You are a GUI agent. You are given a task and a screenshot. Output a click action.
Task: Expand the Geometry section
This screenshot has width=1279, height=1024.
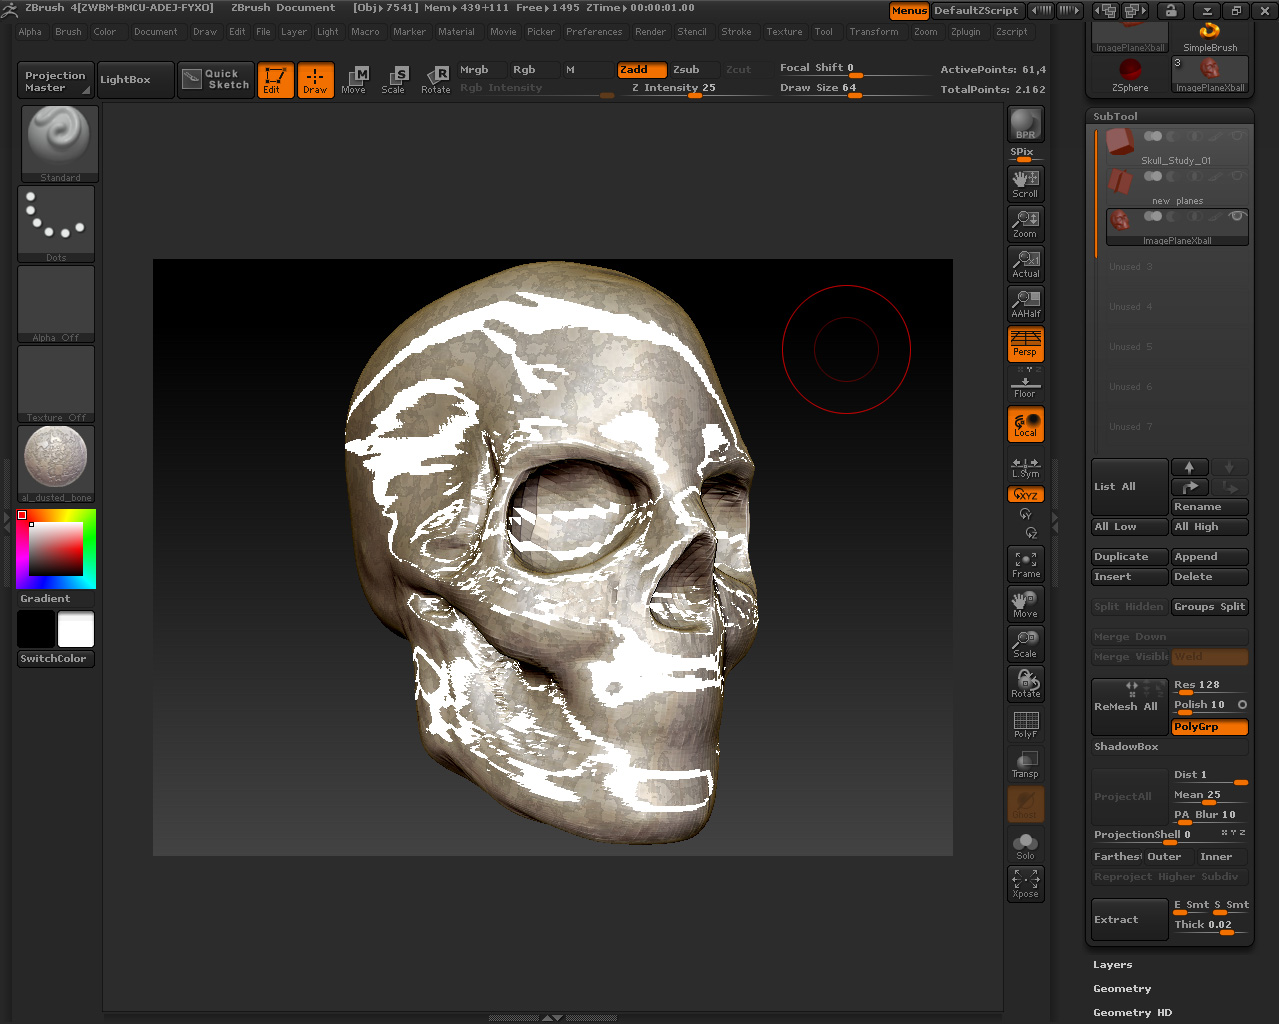(1121, 989)
